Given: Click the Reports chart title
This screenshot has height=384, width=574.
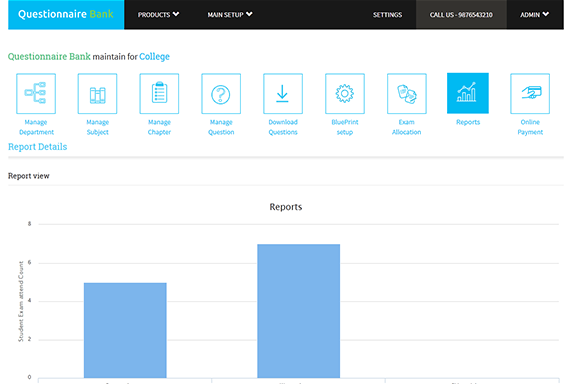Looking at the screenshot, I should [286, 207].
